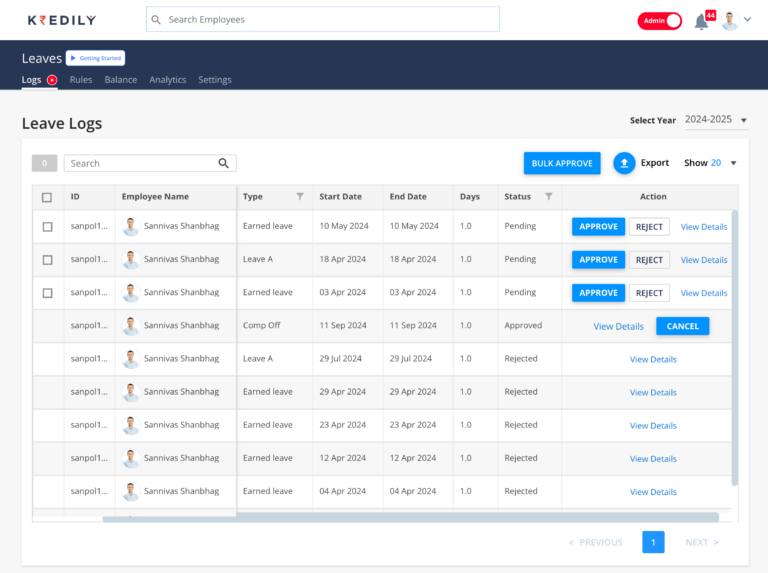768x573 pixels.
Task: View details of the 29 Jul 2024 leave
Action: [653, 359]
